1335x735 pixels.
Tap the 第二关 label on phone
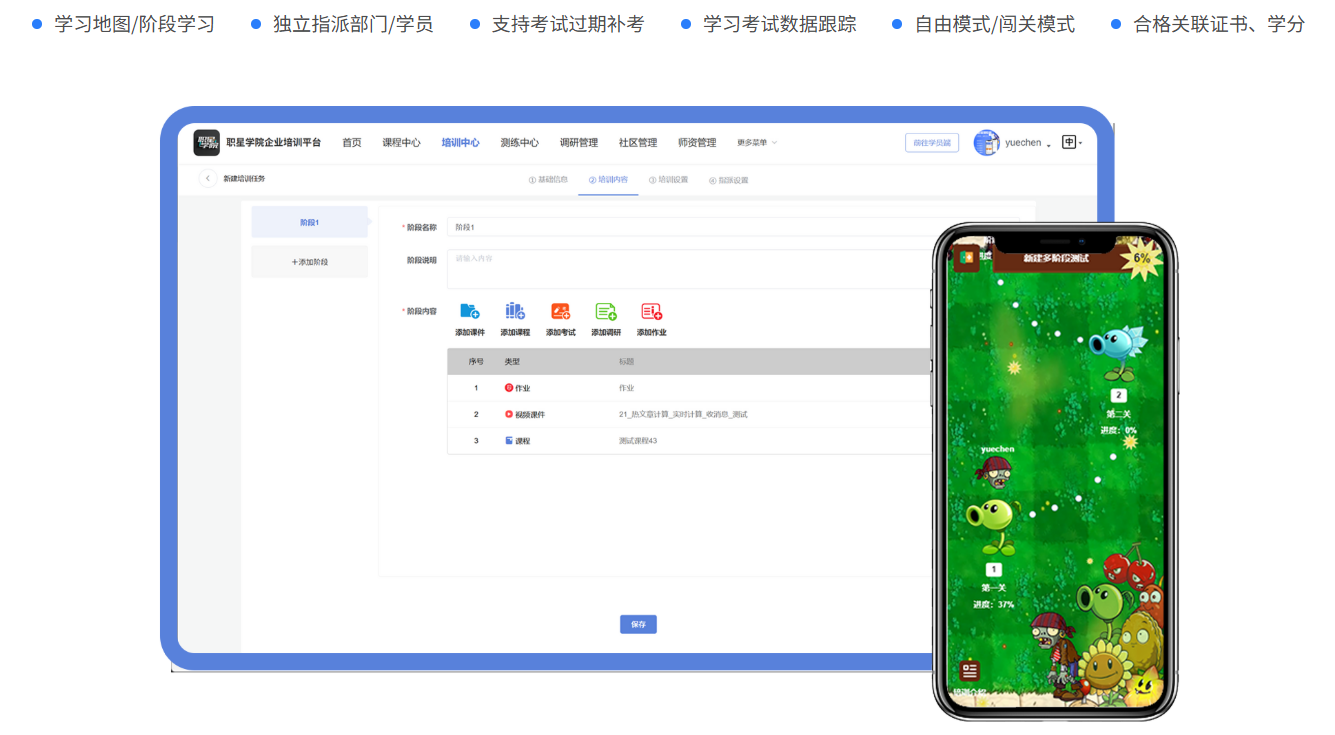(x=1119, y=414)
